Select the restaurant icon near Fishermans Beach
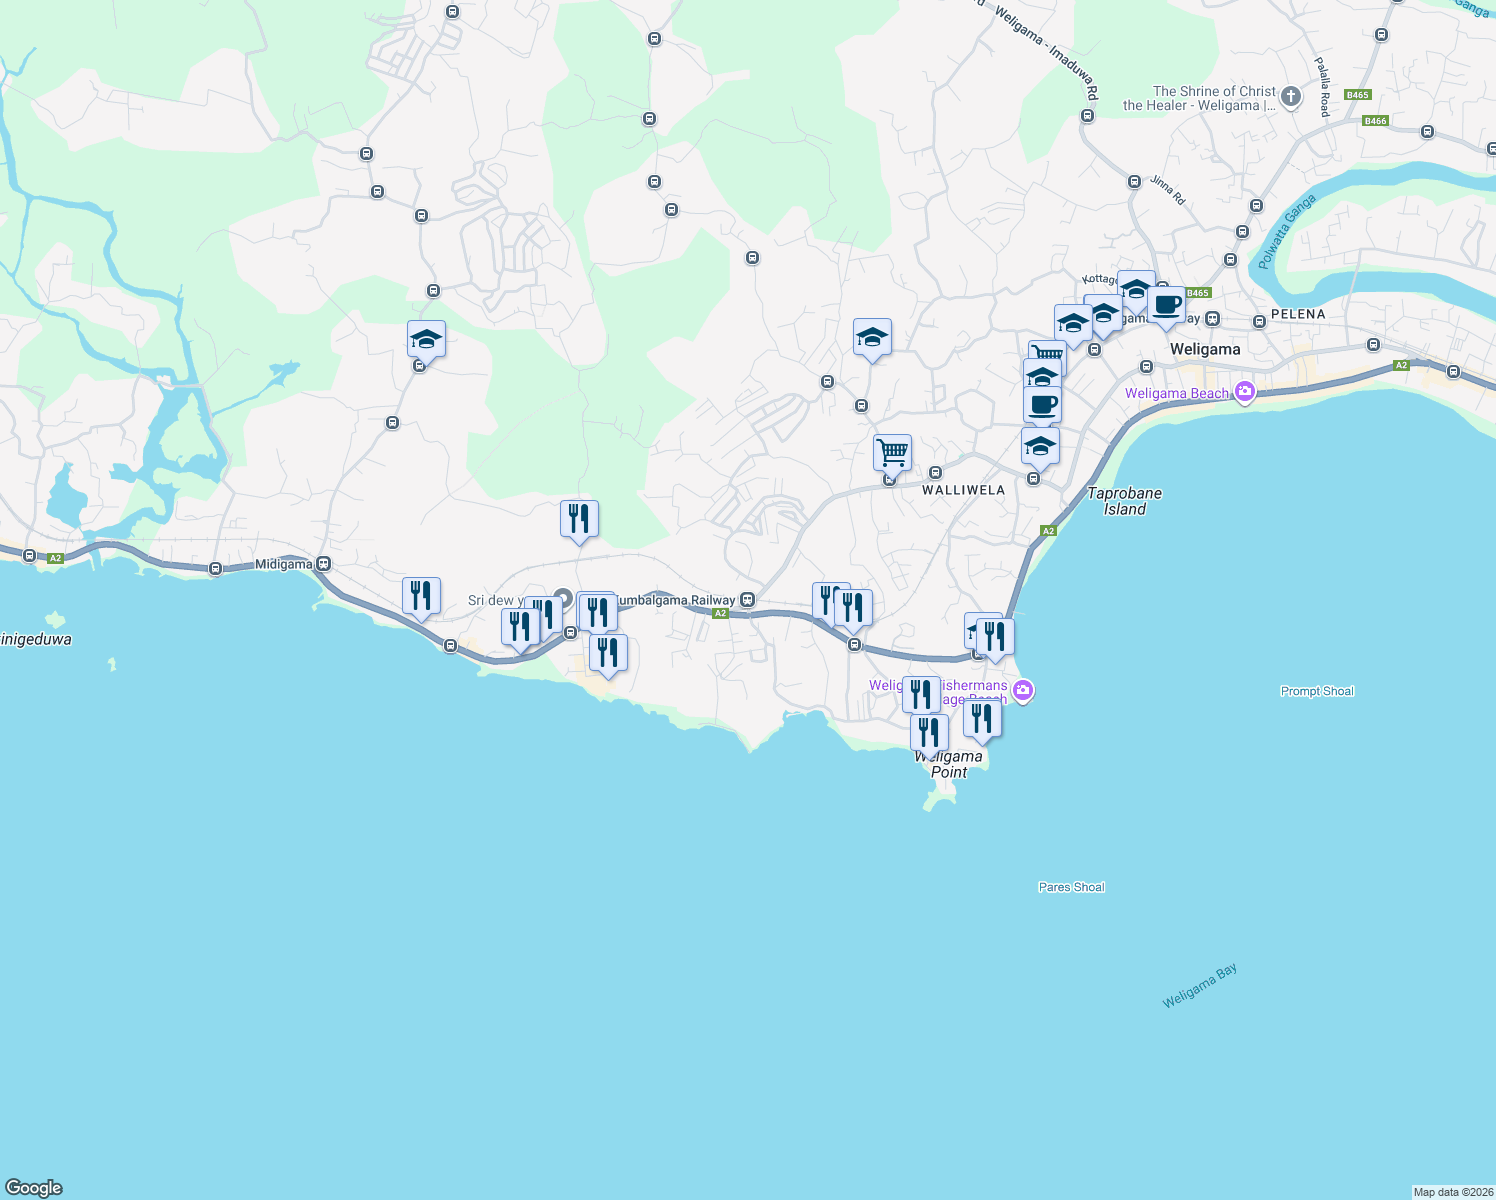The height and width of the screenshot is (1200, 1496). point(919,693)
